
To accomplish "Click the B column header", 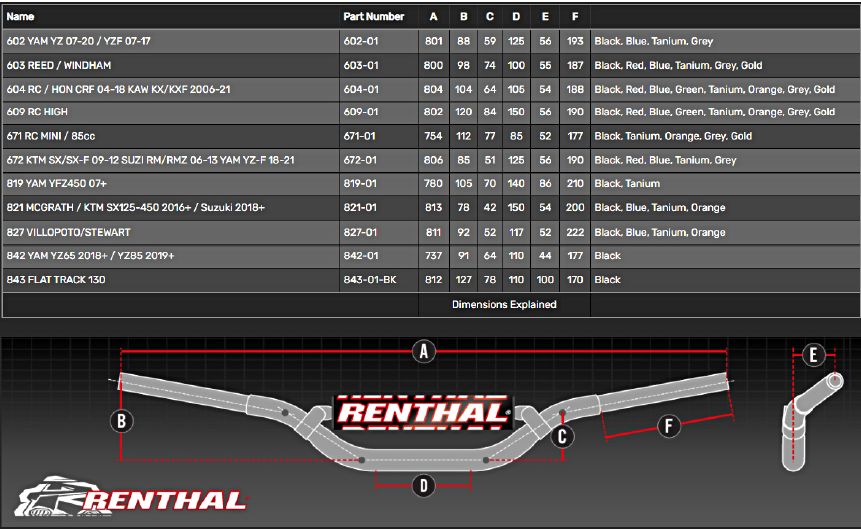I will pyautogui.click(x=463, y=16).
